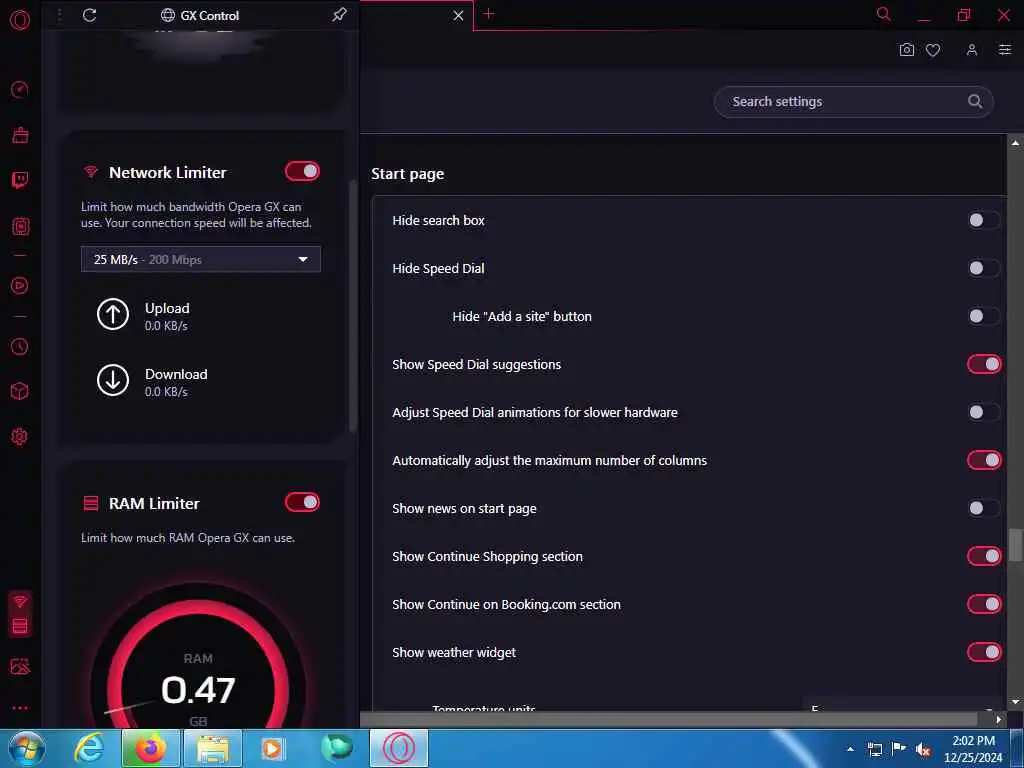Click the network limiter wifi icon at sidebar bottom
The width and height of the screenshot is (1024, 768).
[20, 601]
